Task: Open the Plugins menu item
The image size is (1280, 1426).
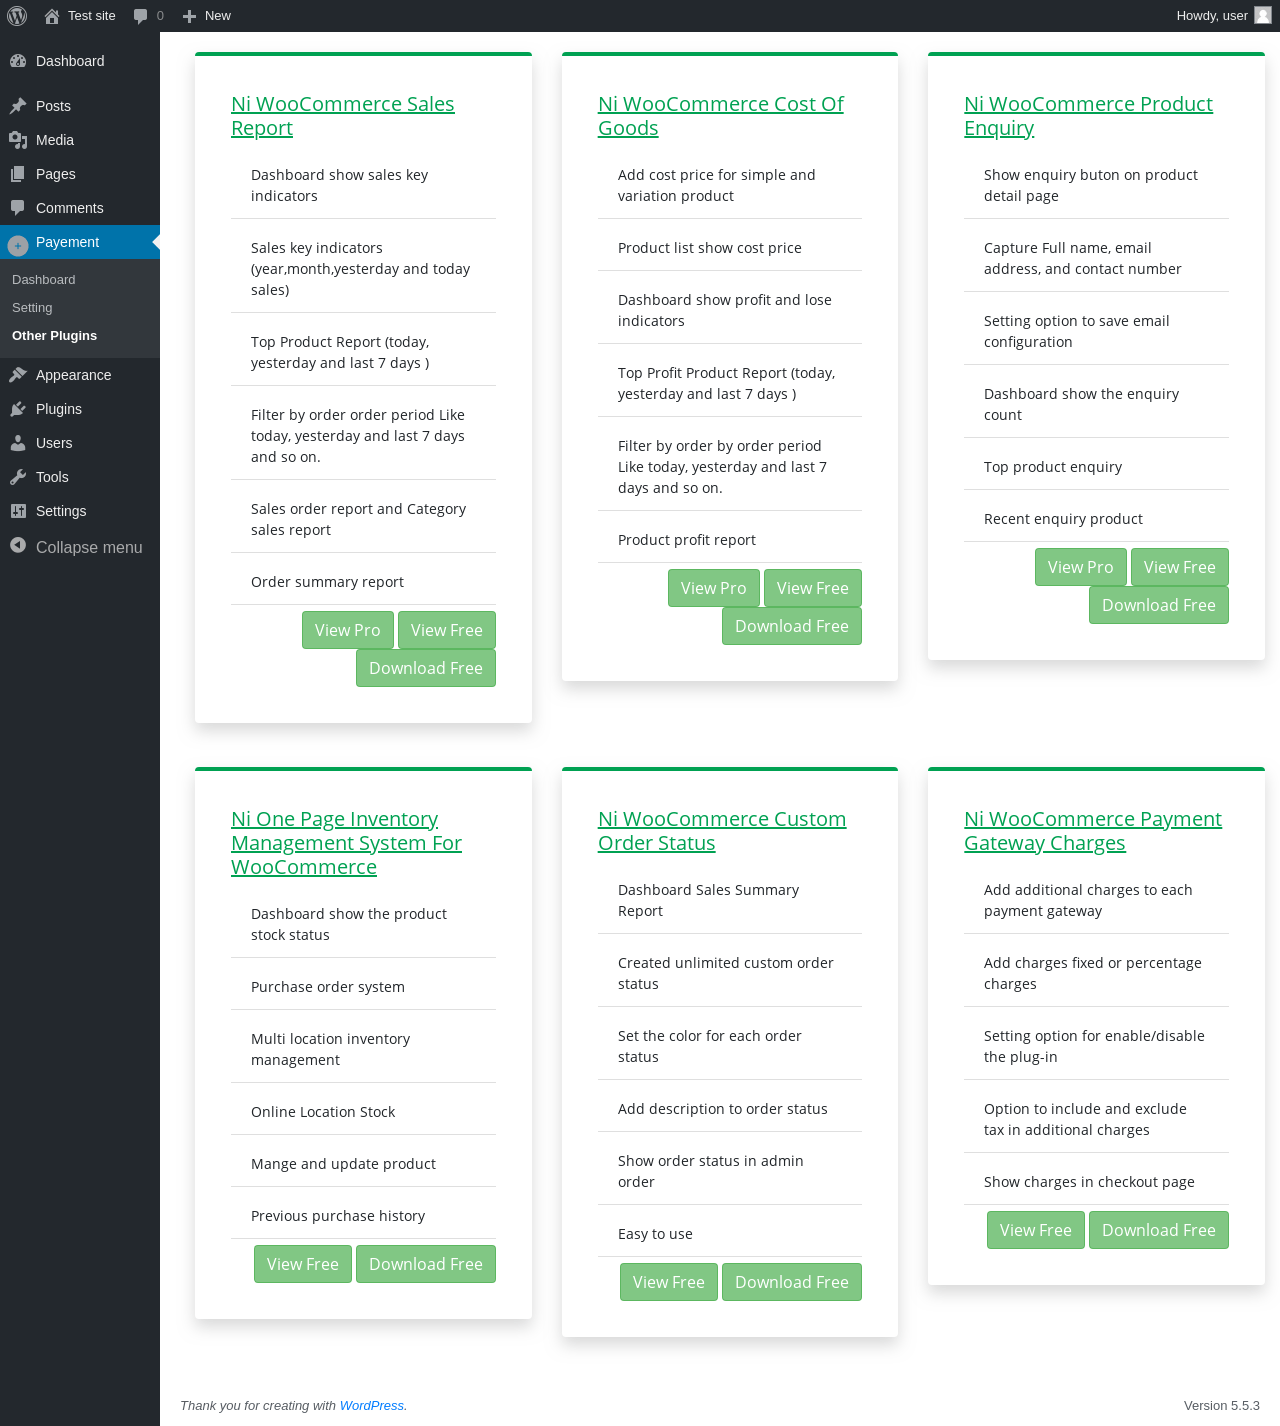Action: 59,409
